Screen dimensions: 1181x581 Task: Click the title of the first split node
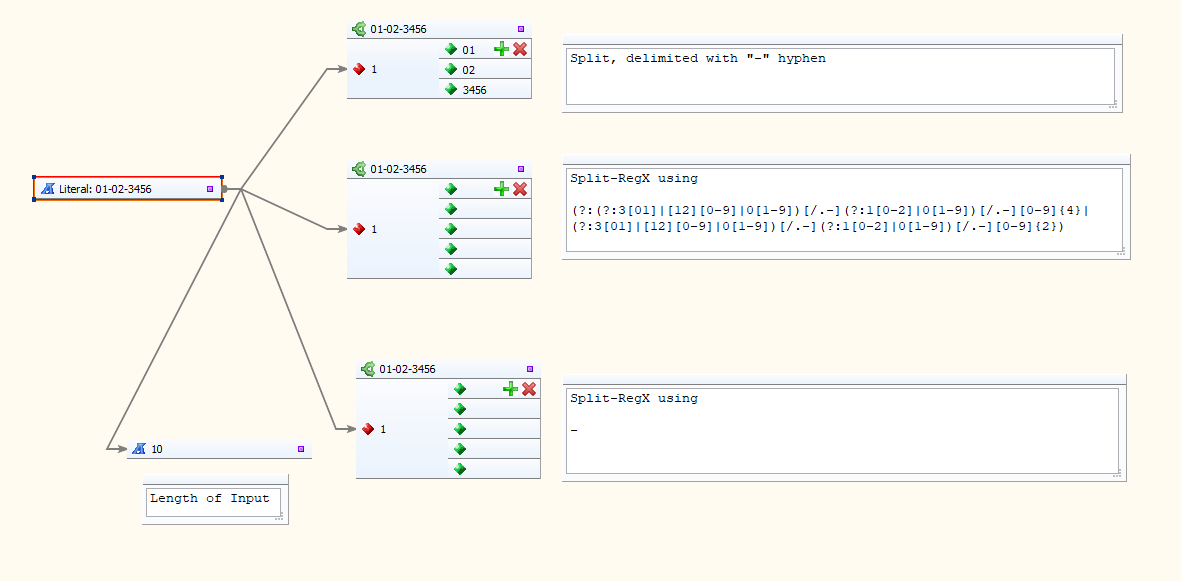click(398, 29)
